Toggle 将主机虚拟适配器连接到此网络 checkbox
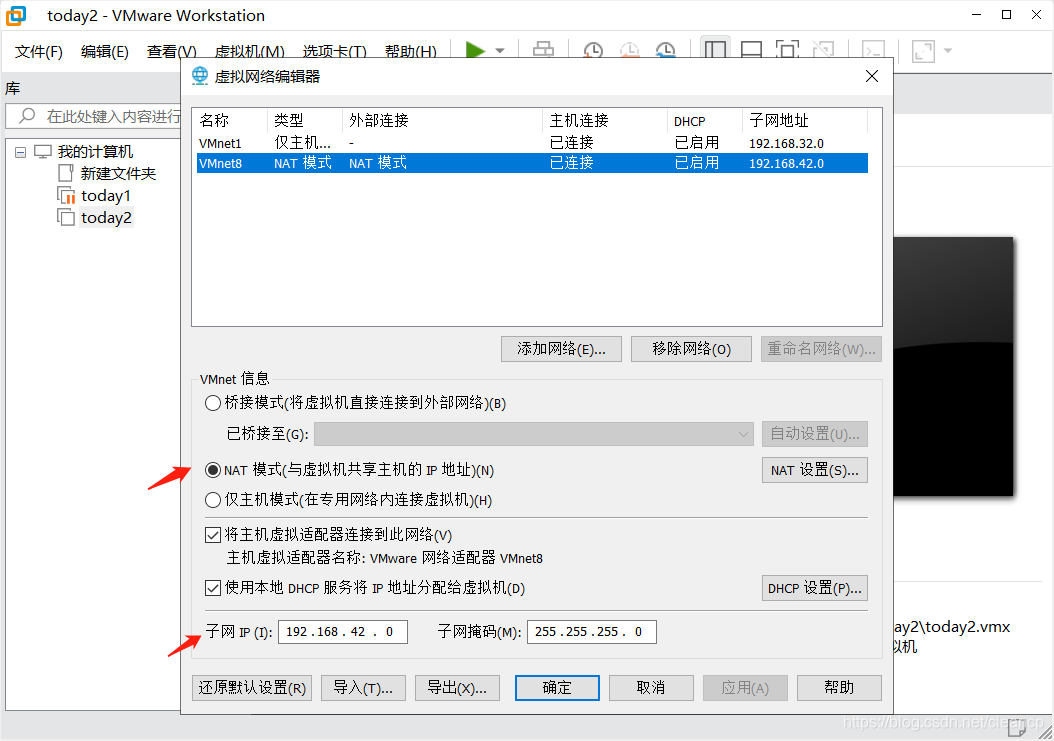The image size is (1054, 741). [x=213, y=535]
